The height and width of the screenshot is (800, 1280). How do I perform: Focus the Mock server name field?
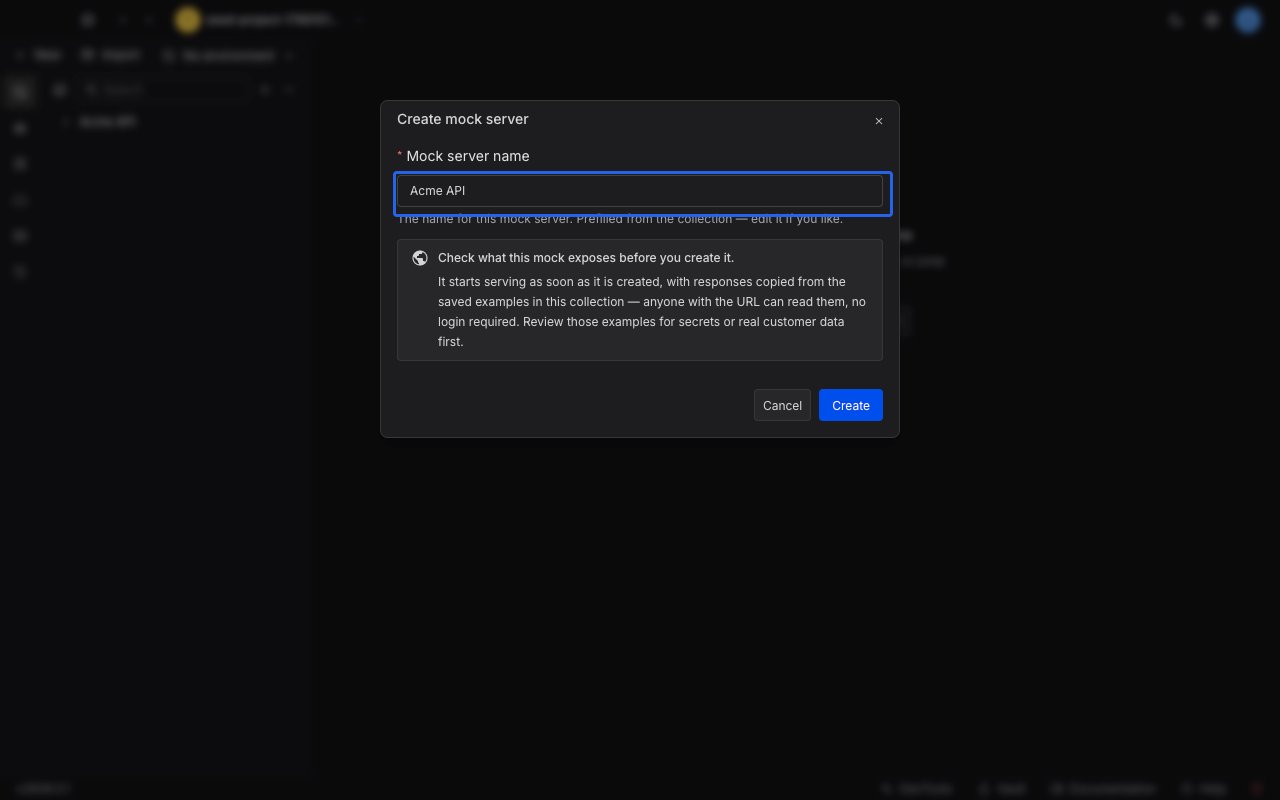[640, 191]
